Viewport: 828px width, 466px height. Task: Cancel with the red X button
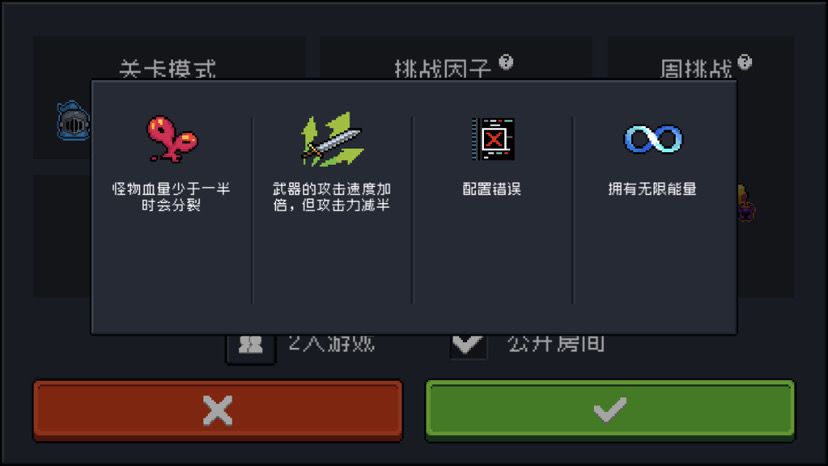click(218, 411)
